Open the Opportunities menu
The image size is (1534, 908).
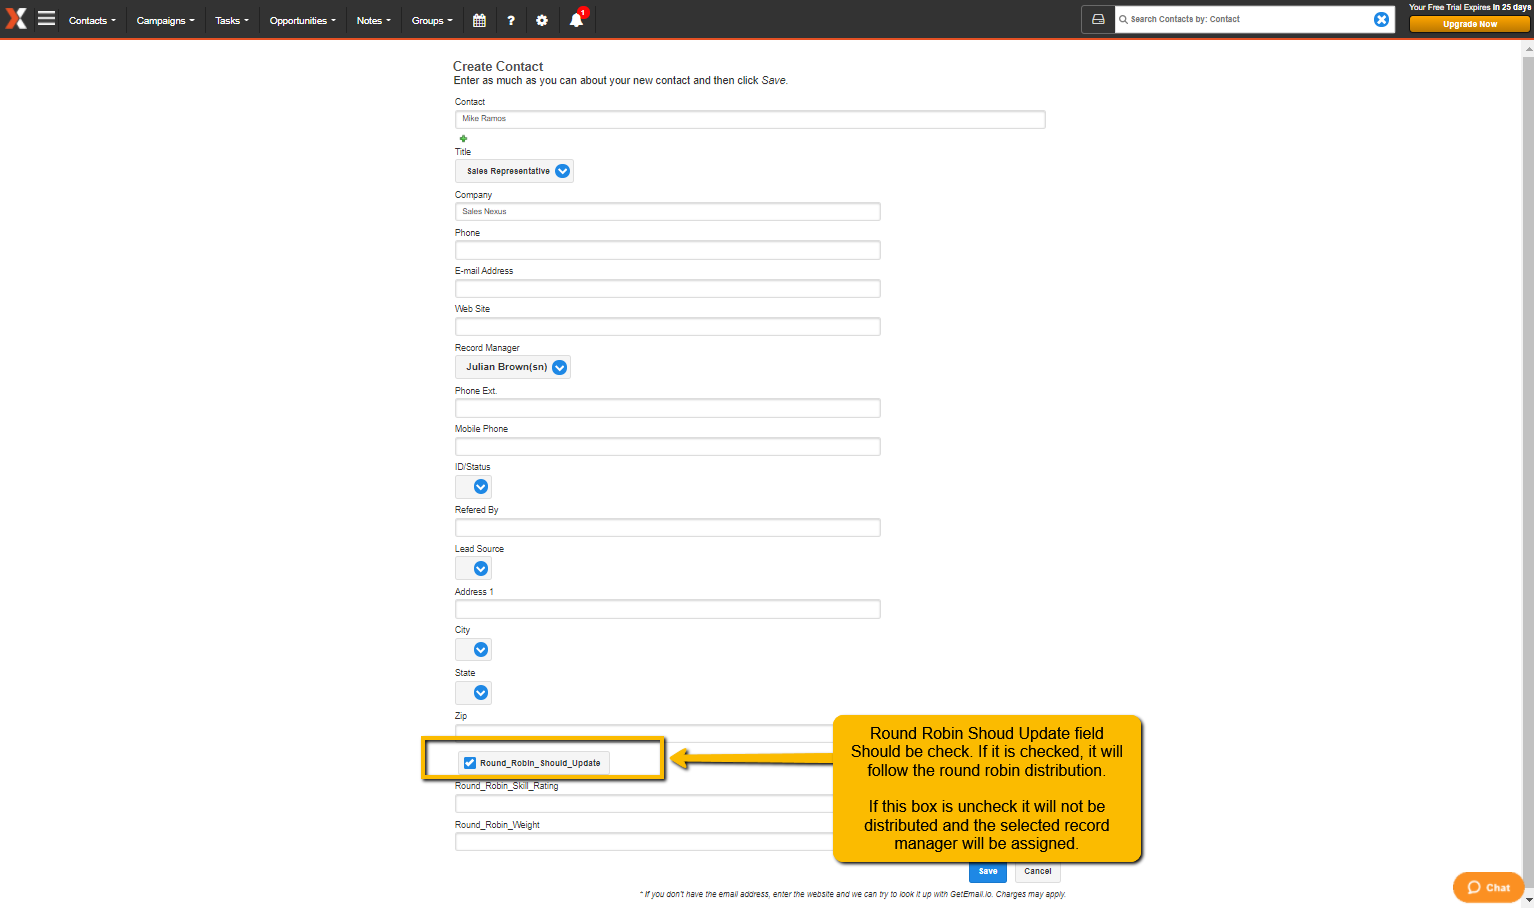[x=302, y=20]
